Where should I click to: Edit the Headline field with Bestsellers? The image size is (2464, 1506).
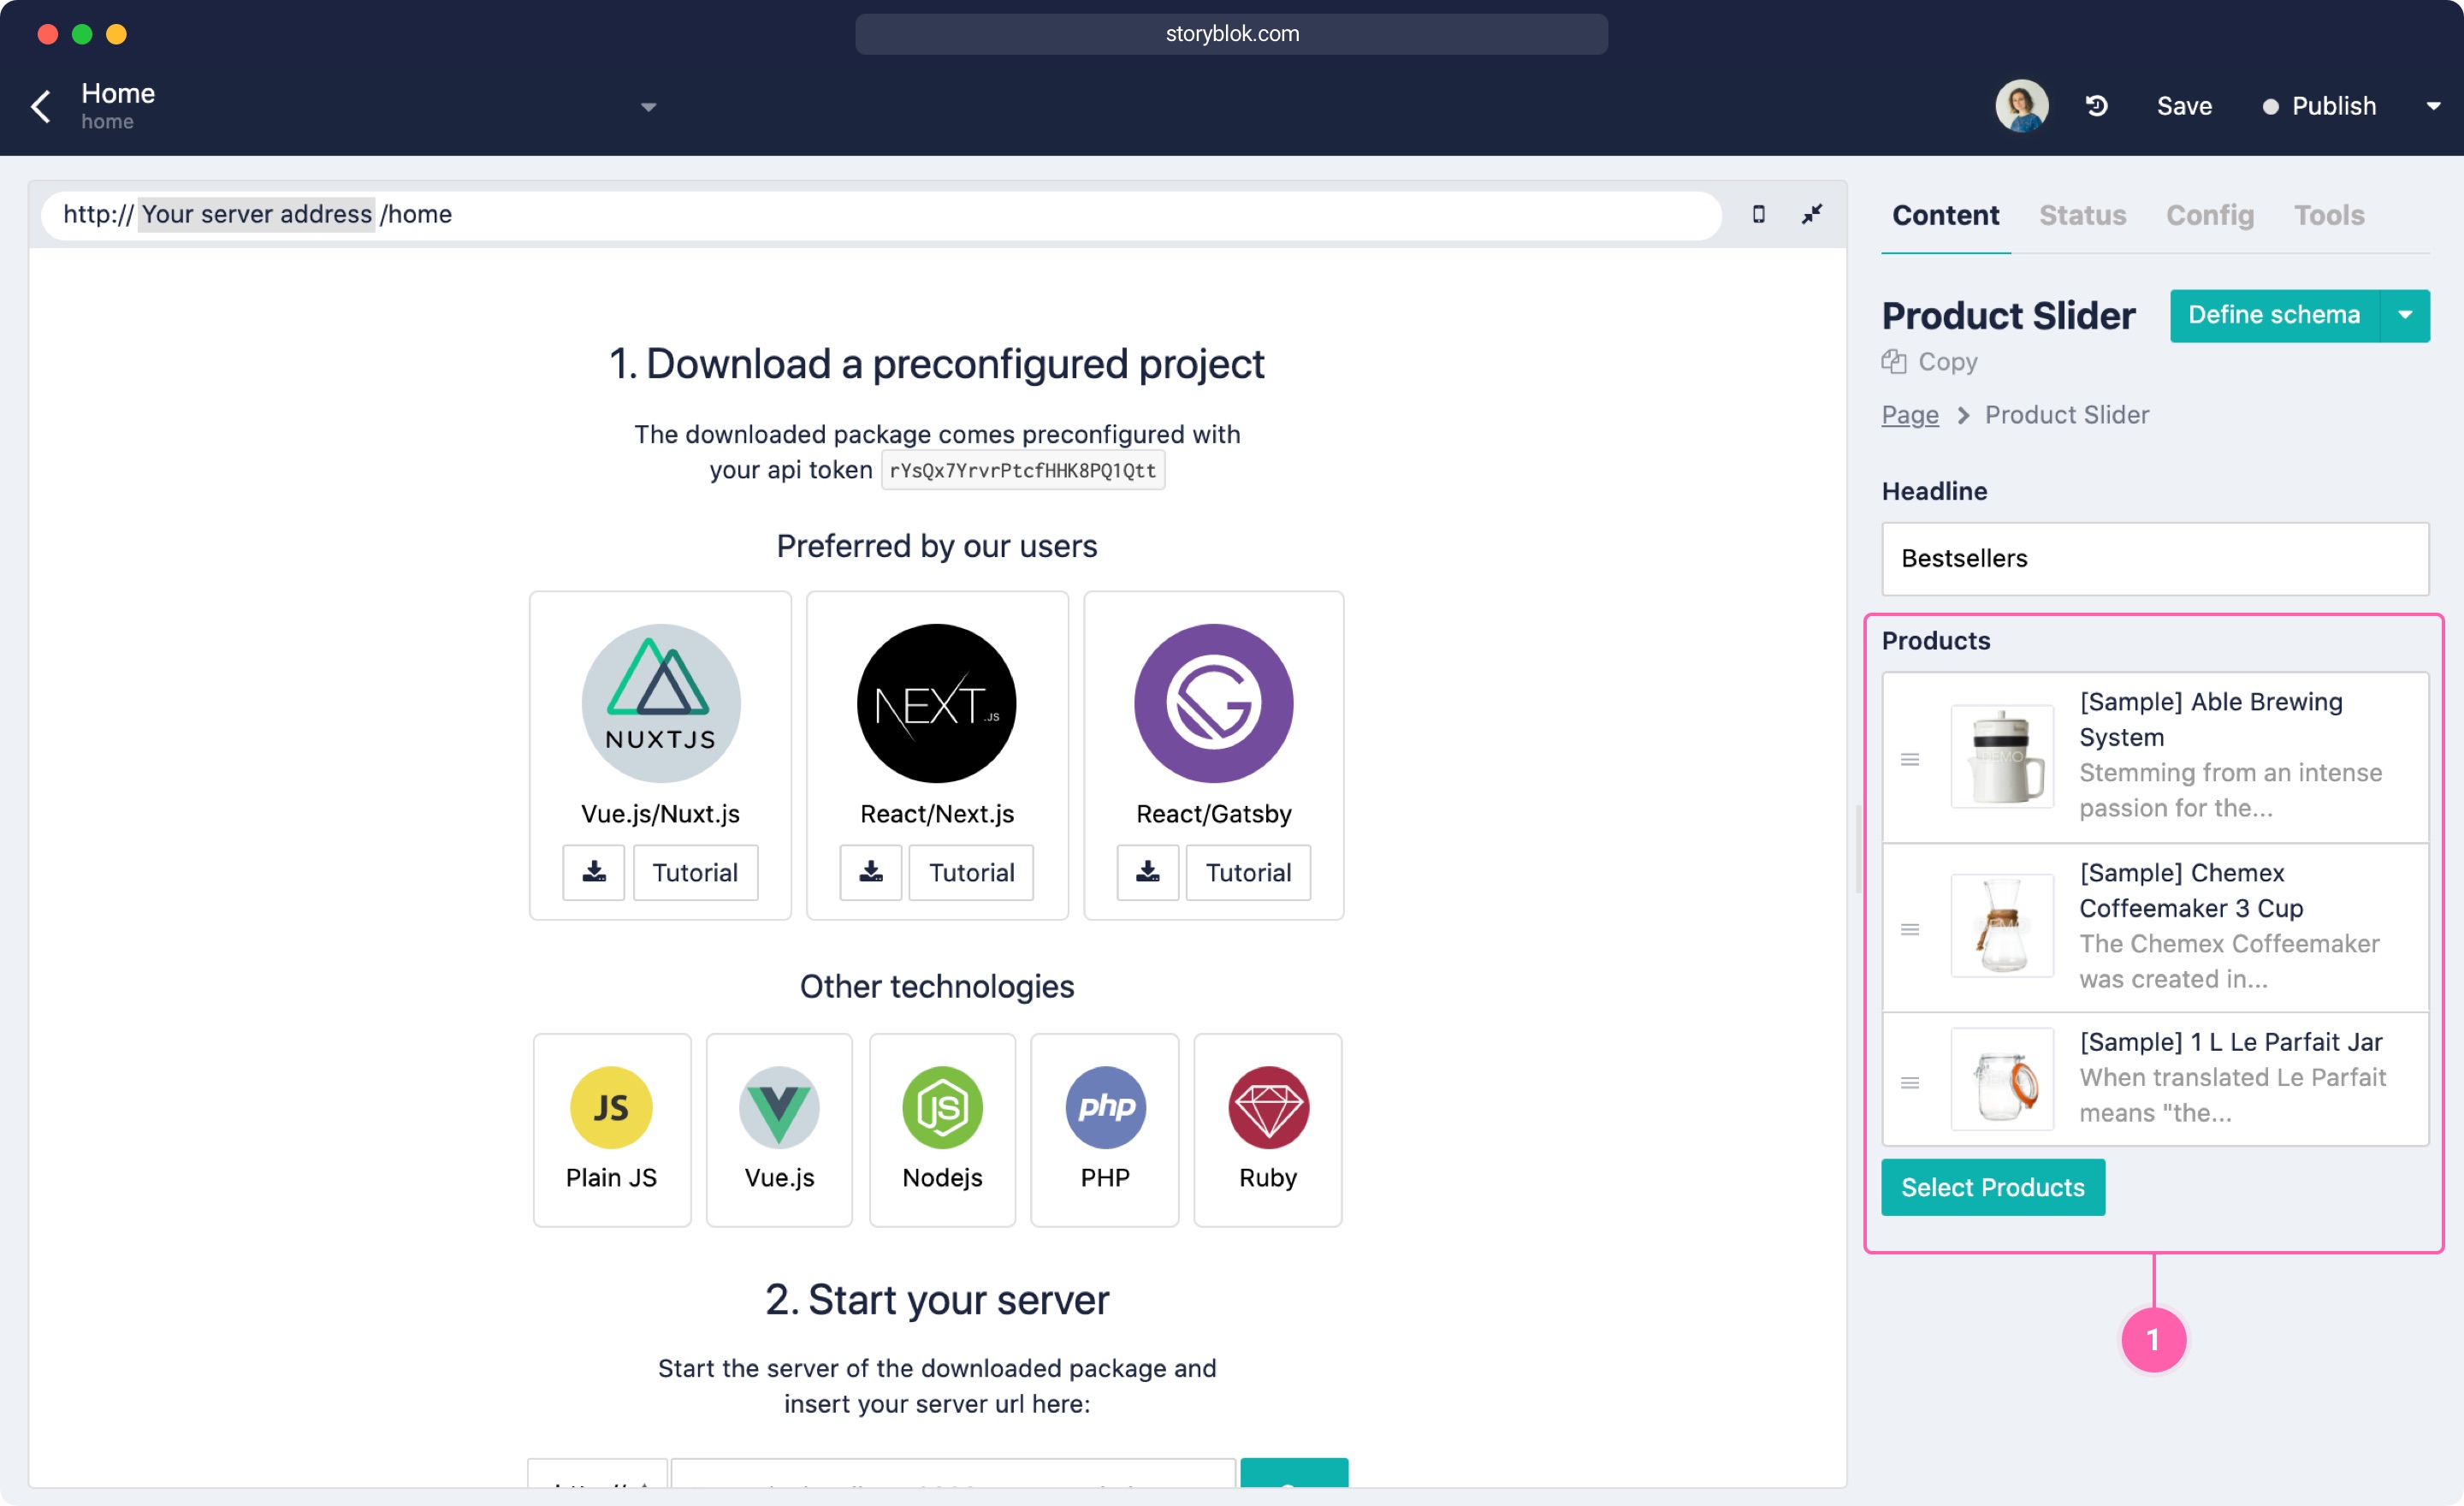(x=2155, y=558)
